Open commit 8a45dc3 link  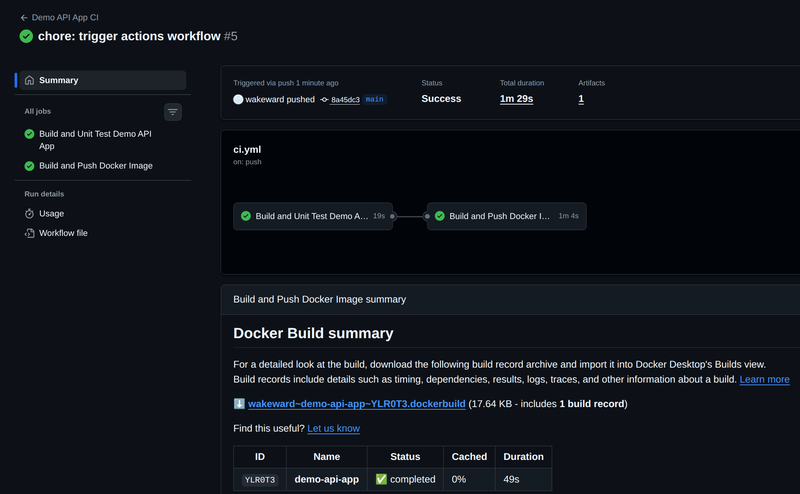coord(345,100)
